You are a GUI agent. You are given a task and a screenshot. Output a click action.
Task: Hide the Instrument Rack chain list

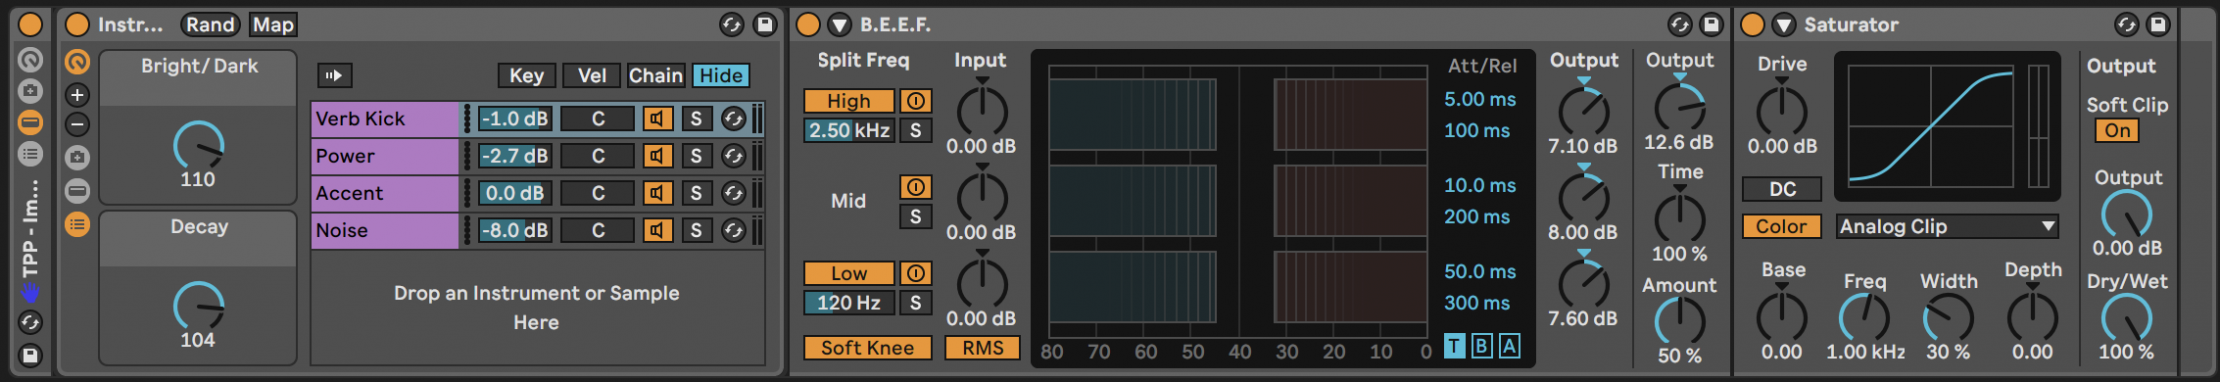tap(77, 225)
